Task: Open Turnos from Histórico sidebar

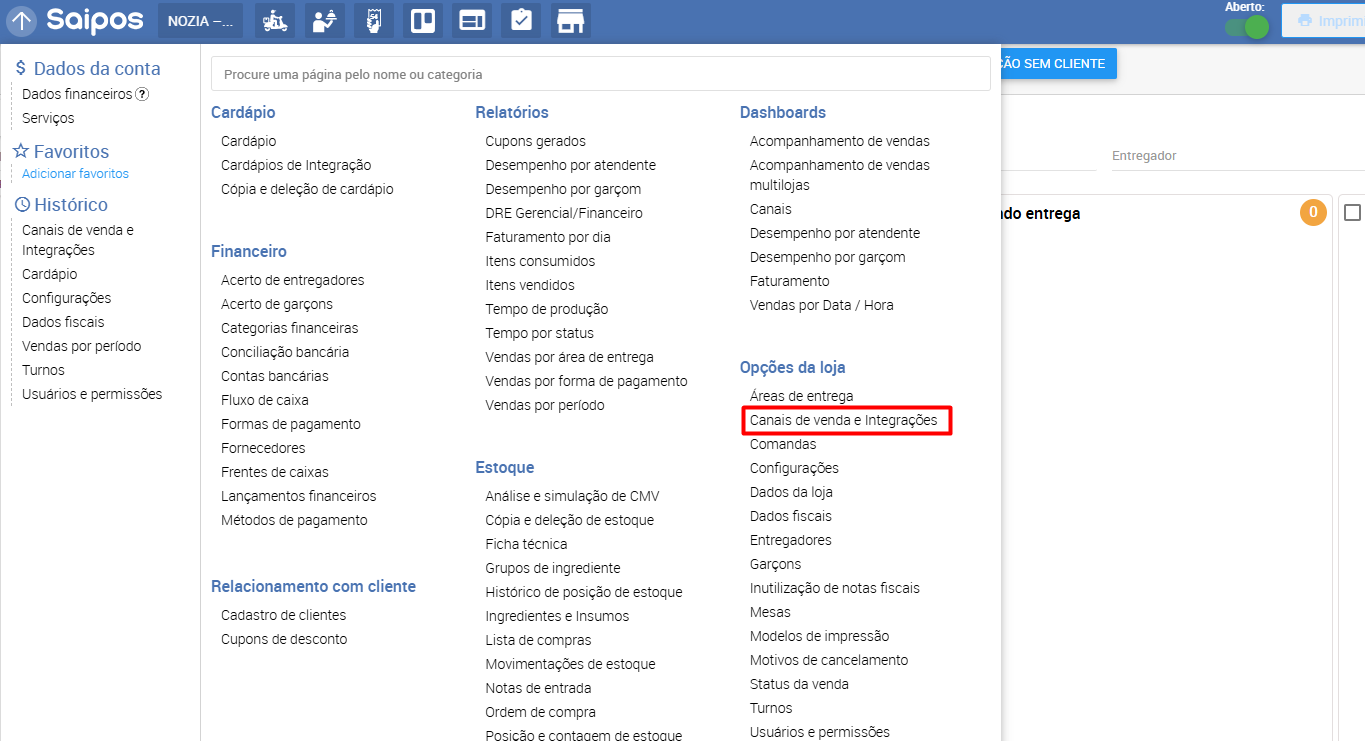Action: point(43,370)
